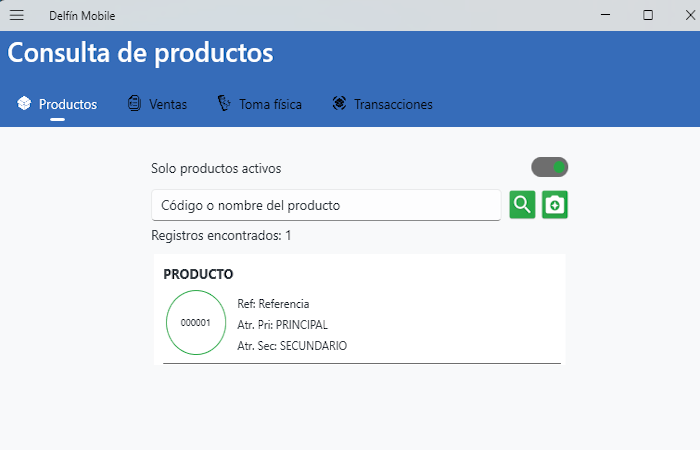Open the Transacciones tab label
Screen dimensions: 700x450
click(393, 104)
